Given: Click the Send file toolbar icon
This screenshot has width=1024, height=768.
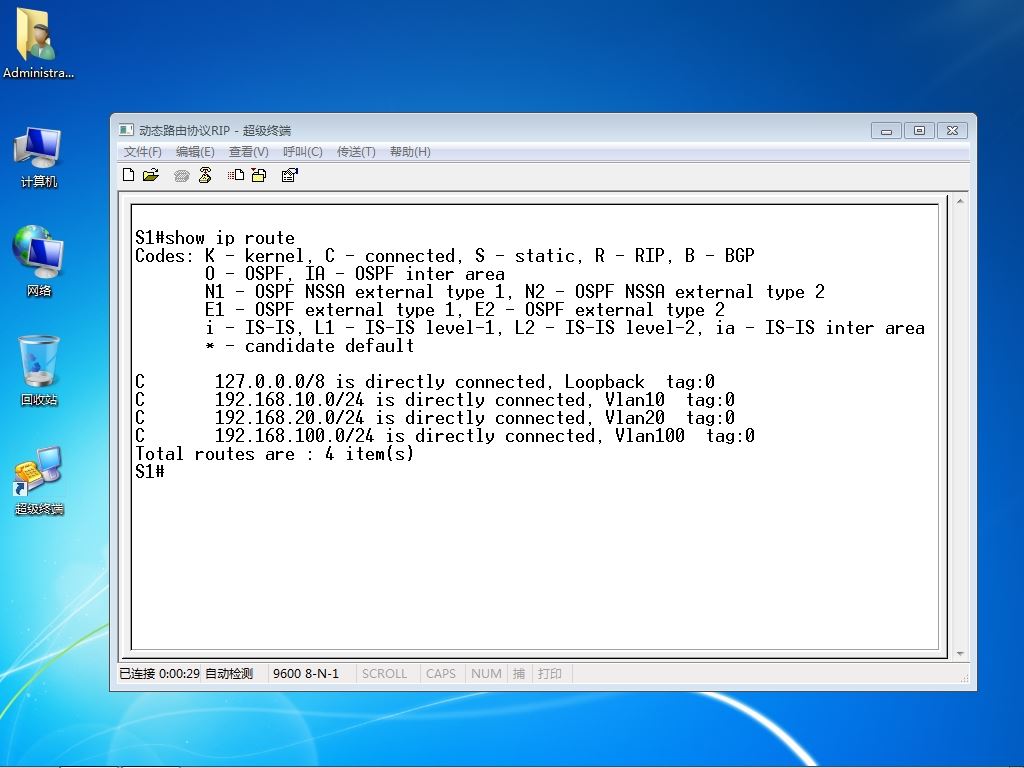Looking at the screenshot, I should click(x=236, y=175).
